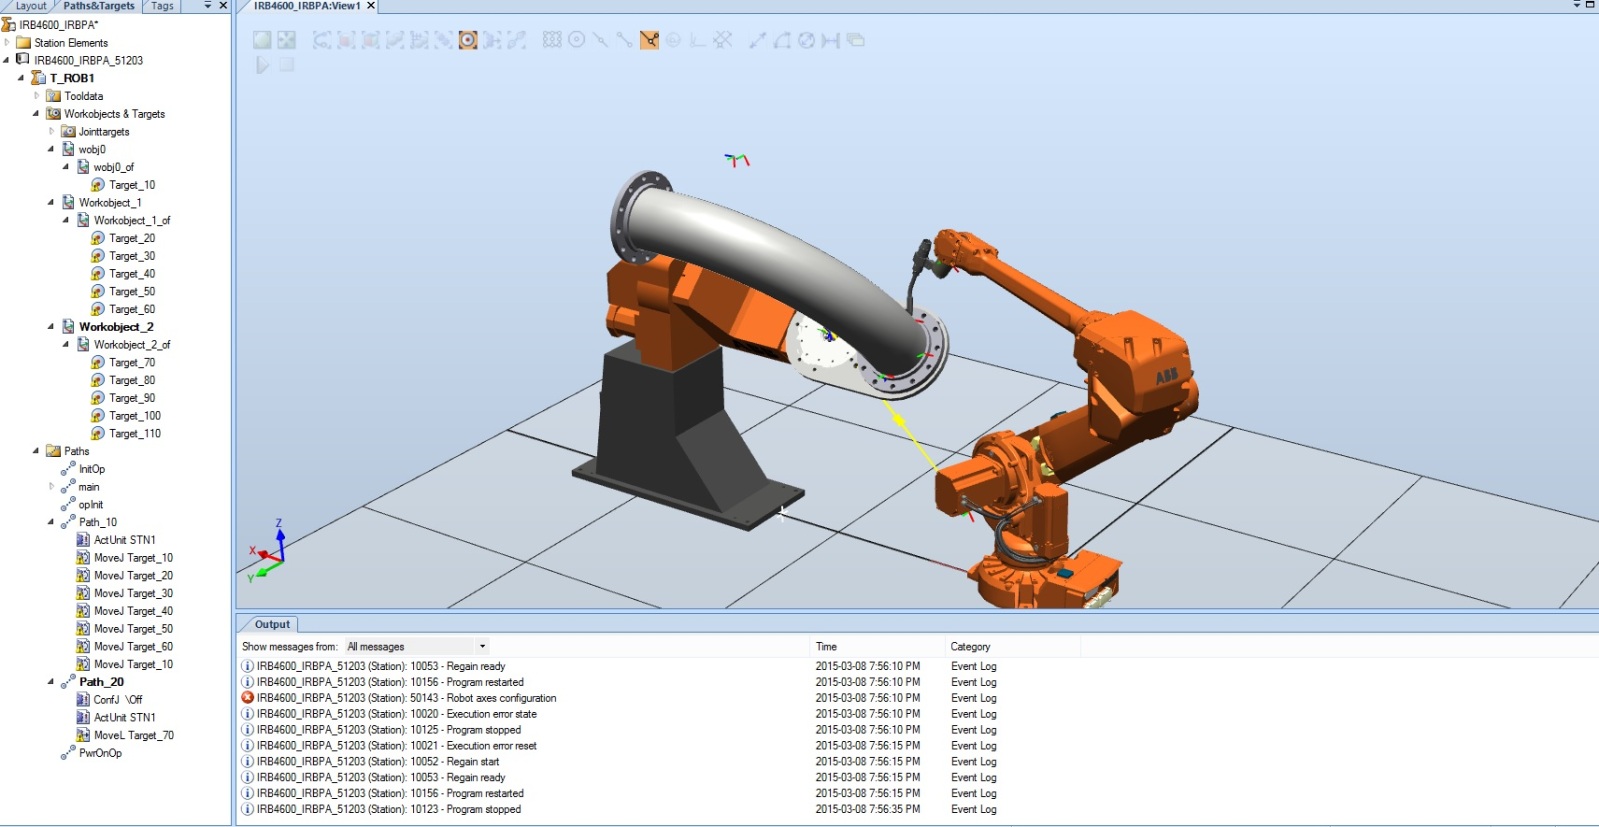Click the instruction icon beside MoveJ Target_30
The height and width of the screenshot is (827, 1599).
pos(83,593)
